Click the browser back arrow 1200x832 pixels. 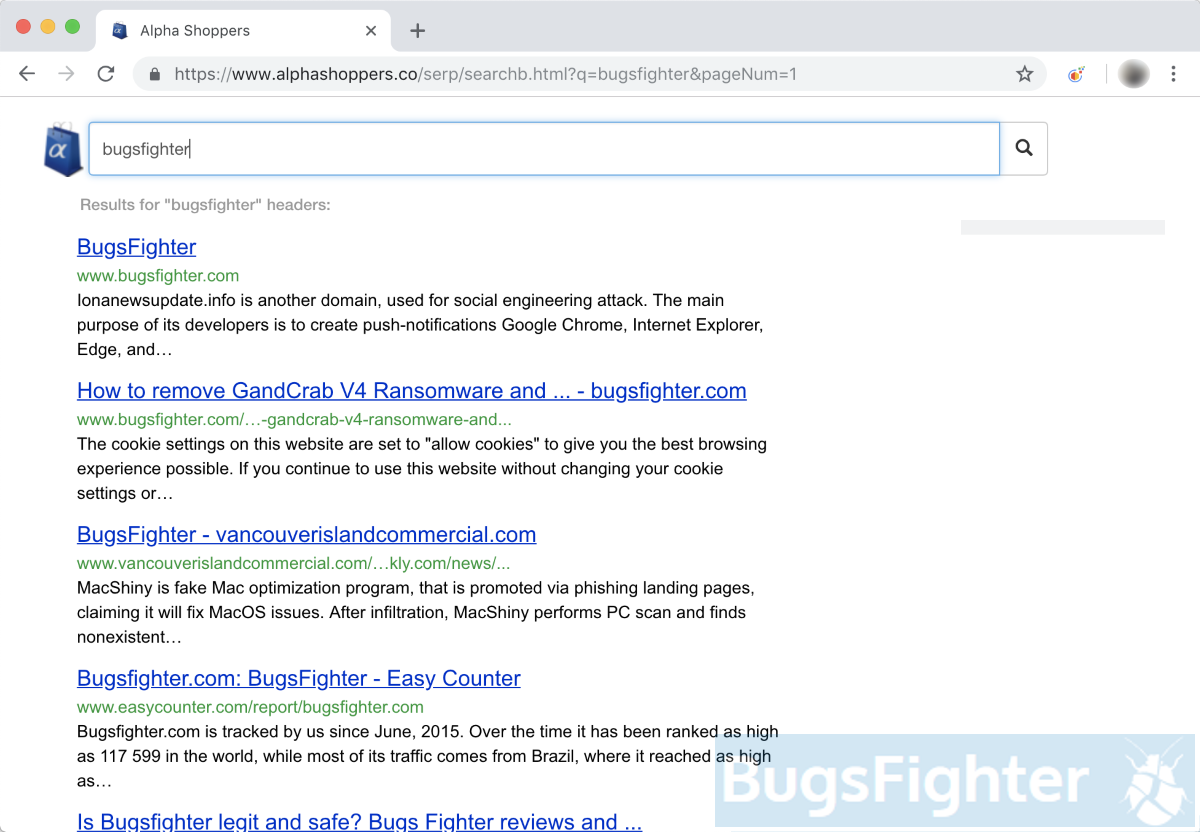[27, 74]
